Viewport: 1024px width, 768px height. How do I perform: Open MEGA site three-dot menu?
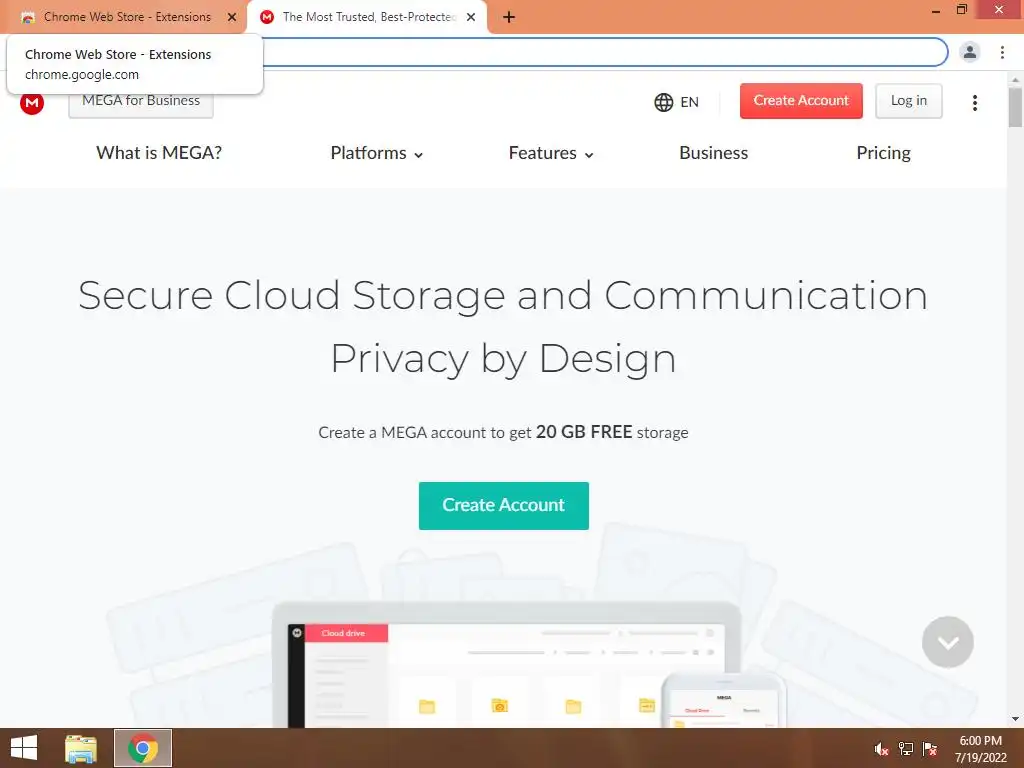tap(974, 103)
